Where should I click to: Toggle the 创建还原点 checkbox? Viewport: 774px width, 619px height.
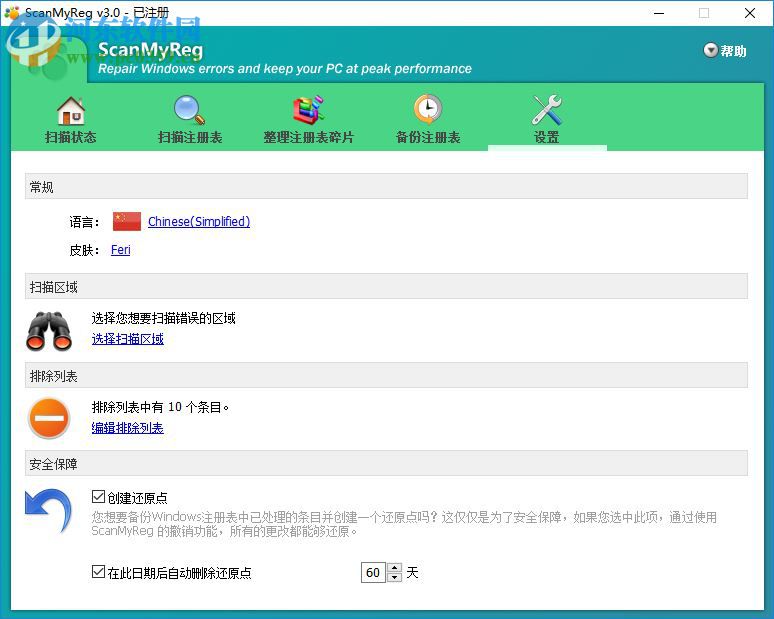[98, 497]
